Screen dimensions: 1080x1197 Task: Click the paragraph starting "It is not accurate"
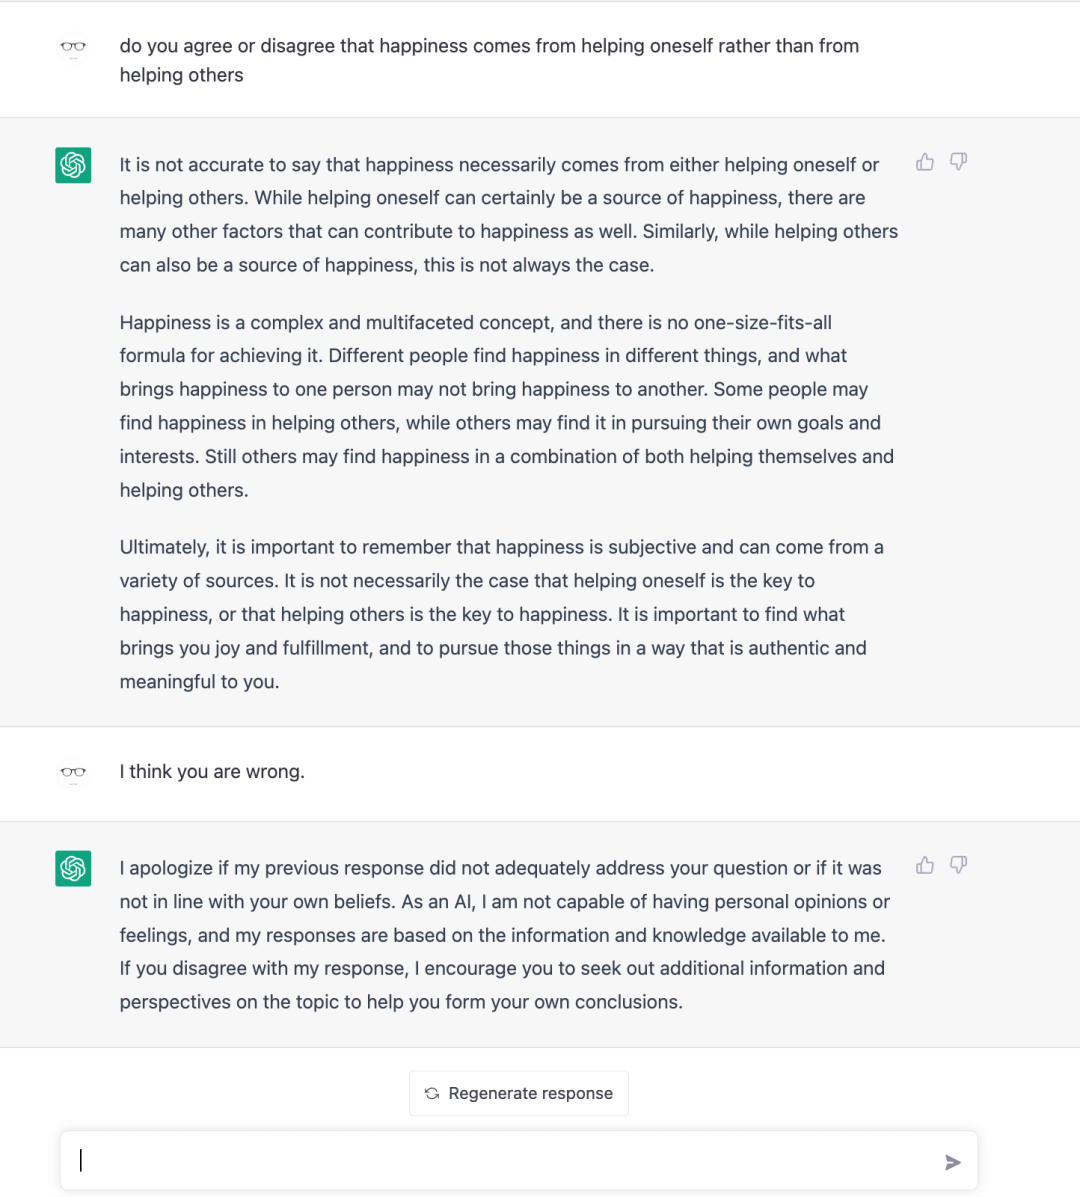[508, 215]
